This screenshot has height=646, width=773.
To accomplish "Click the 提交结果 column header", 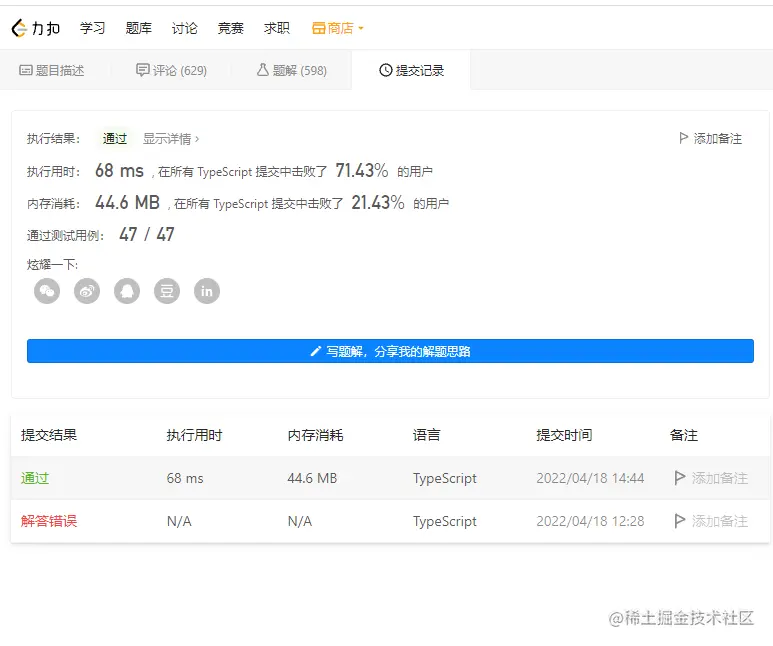I will tap(49, 435).
